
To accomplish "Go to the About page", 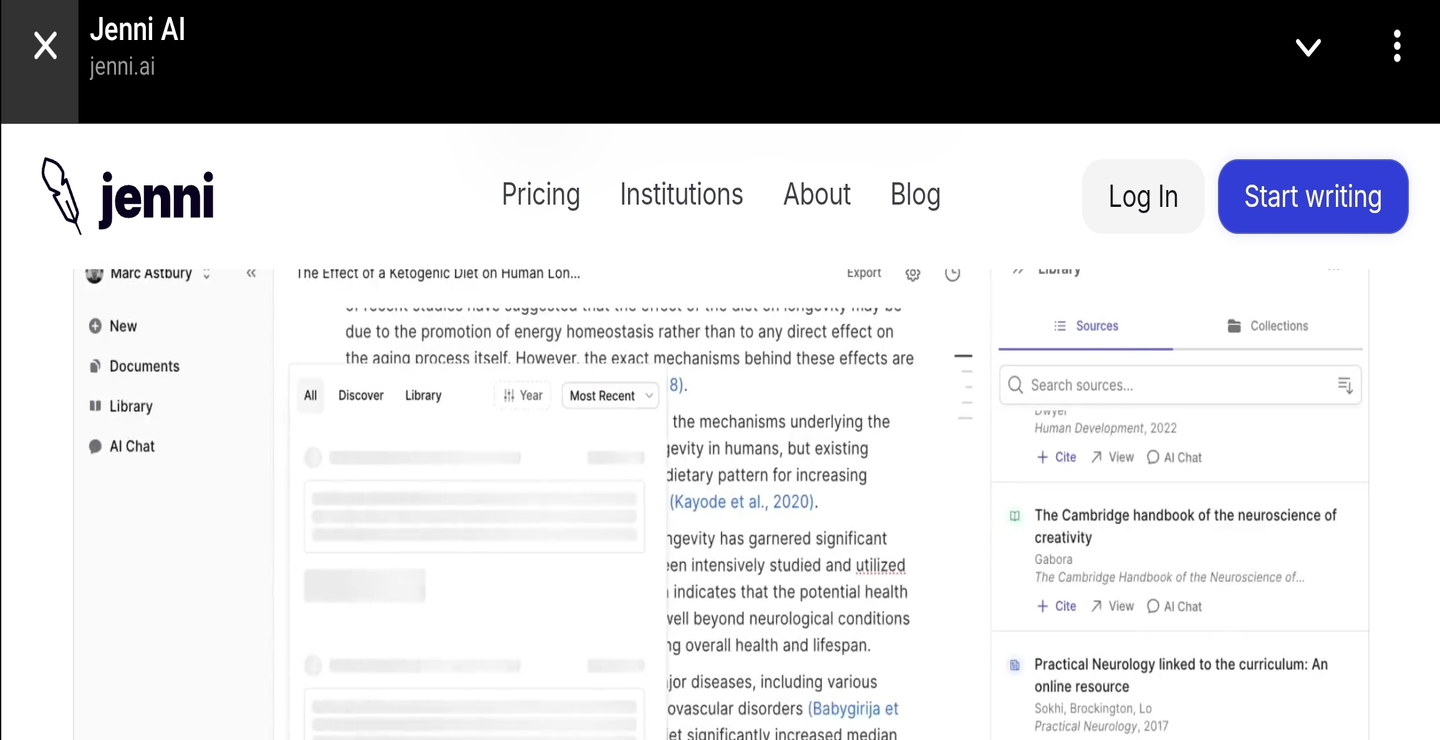I will coord(817,194).
